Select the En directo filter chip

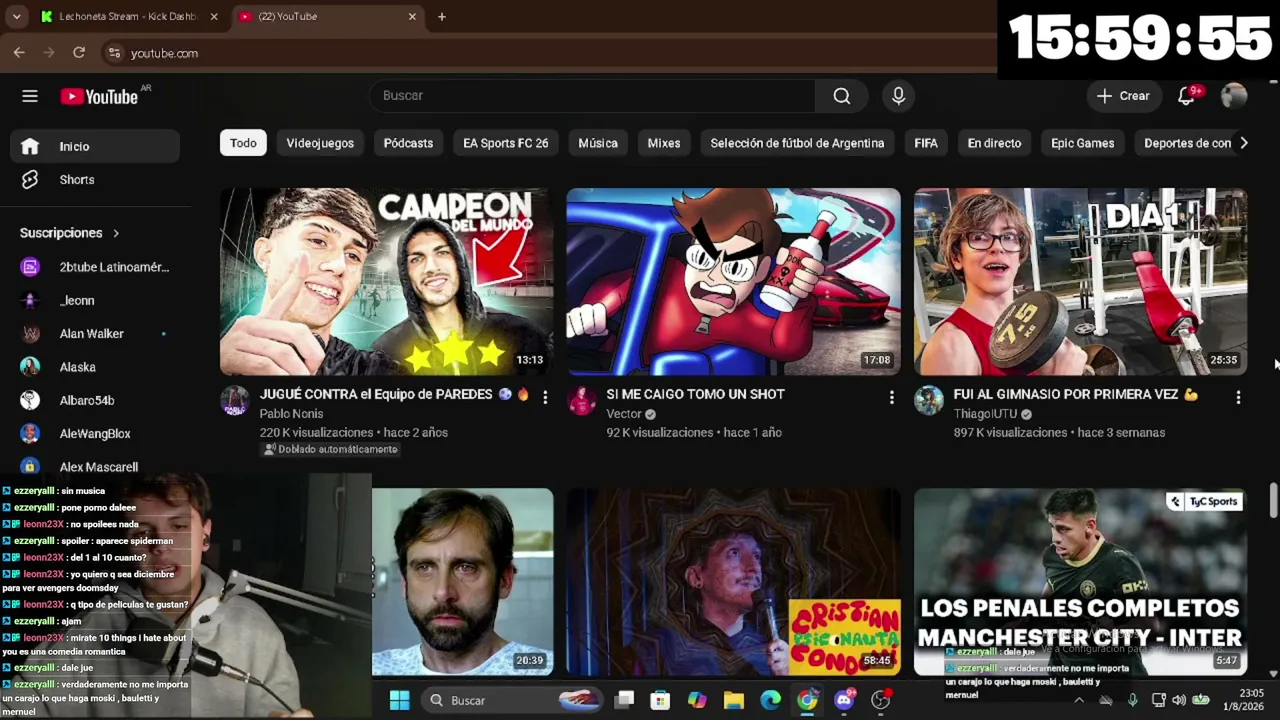click(x=994, y=143)
